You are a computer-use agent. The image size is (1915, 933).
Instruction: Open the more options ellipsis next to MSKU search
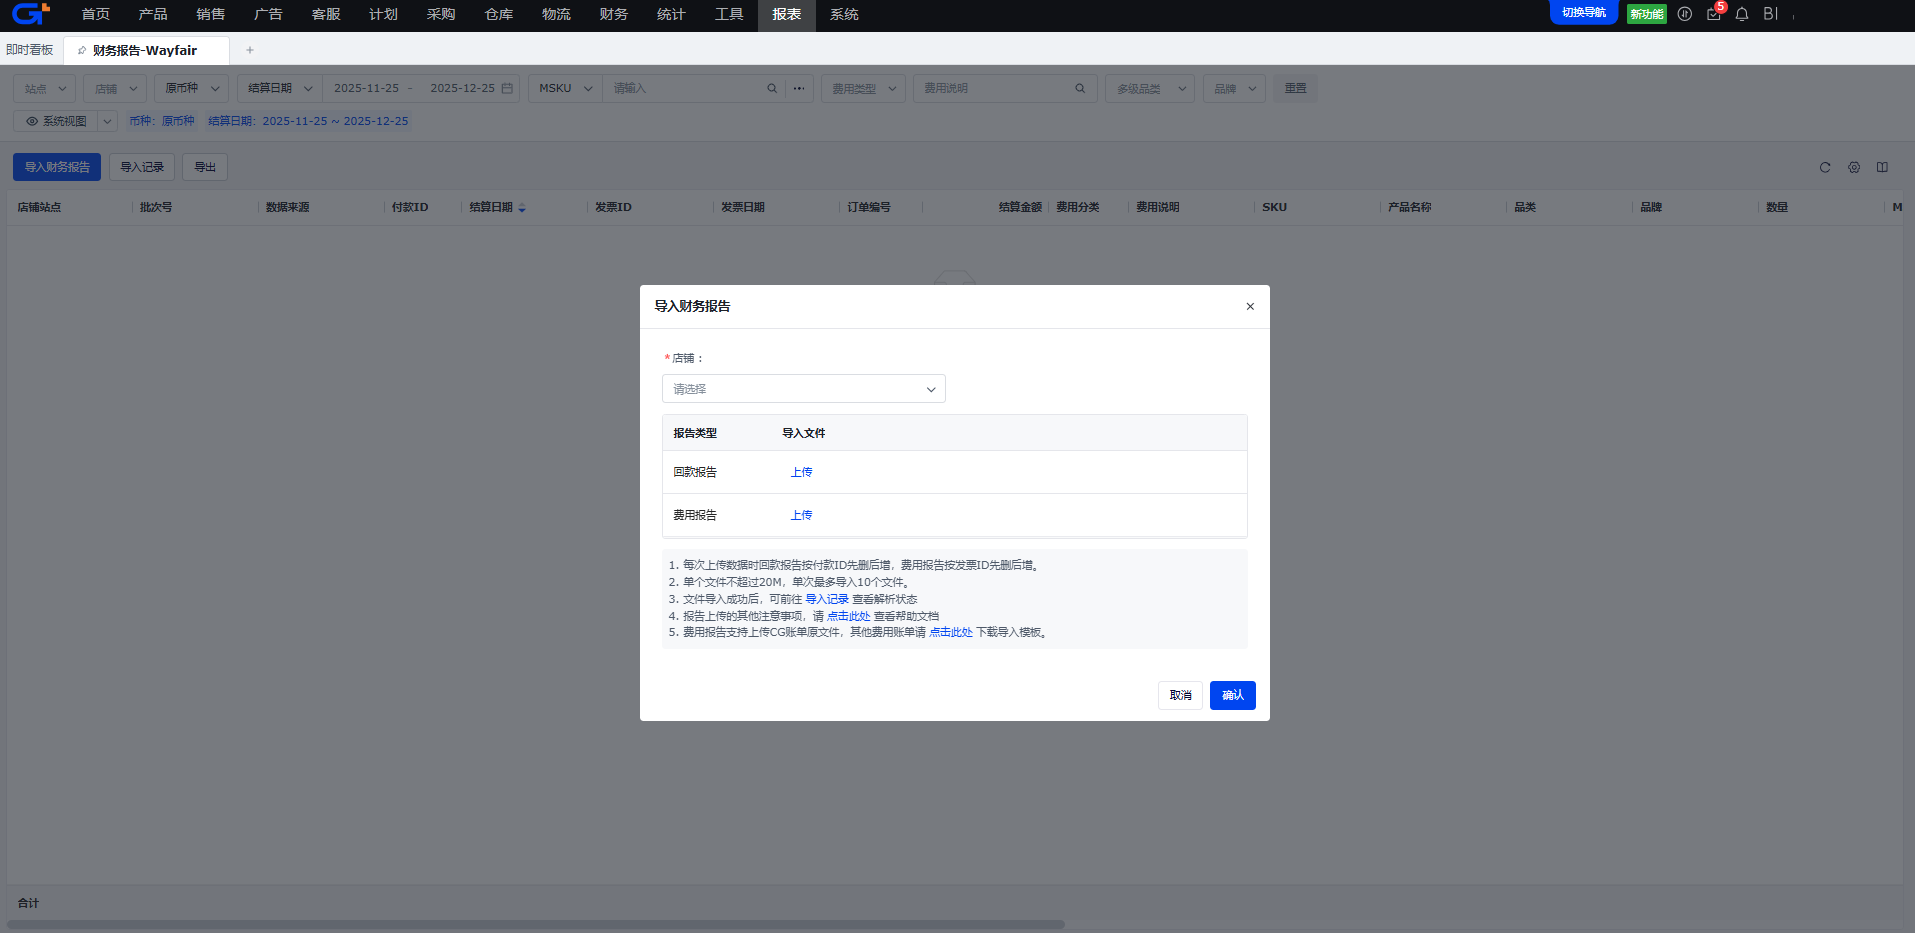(799, 88)
